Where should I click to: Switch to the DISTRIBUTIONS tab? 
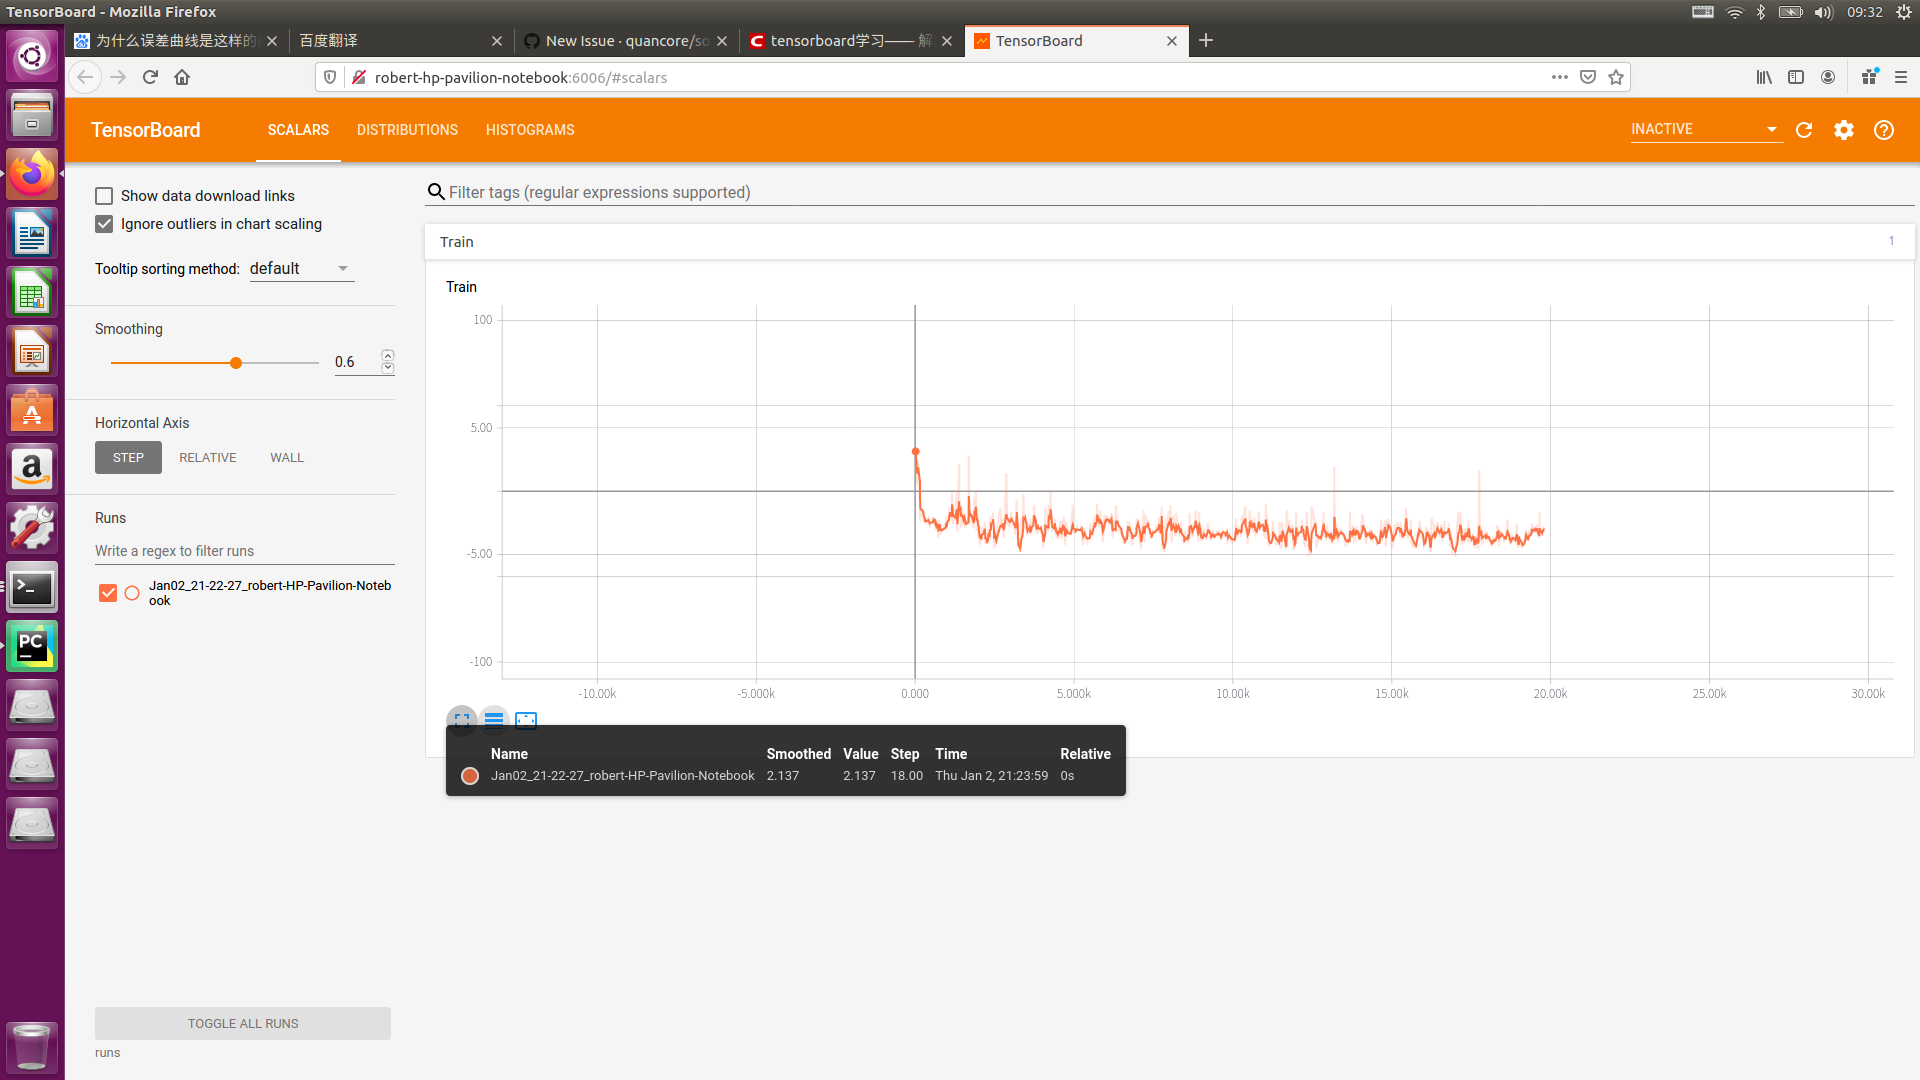click(407, 130)
